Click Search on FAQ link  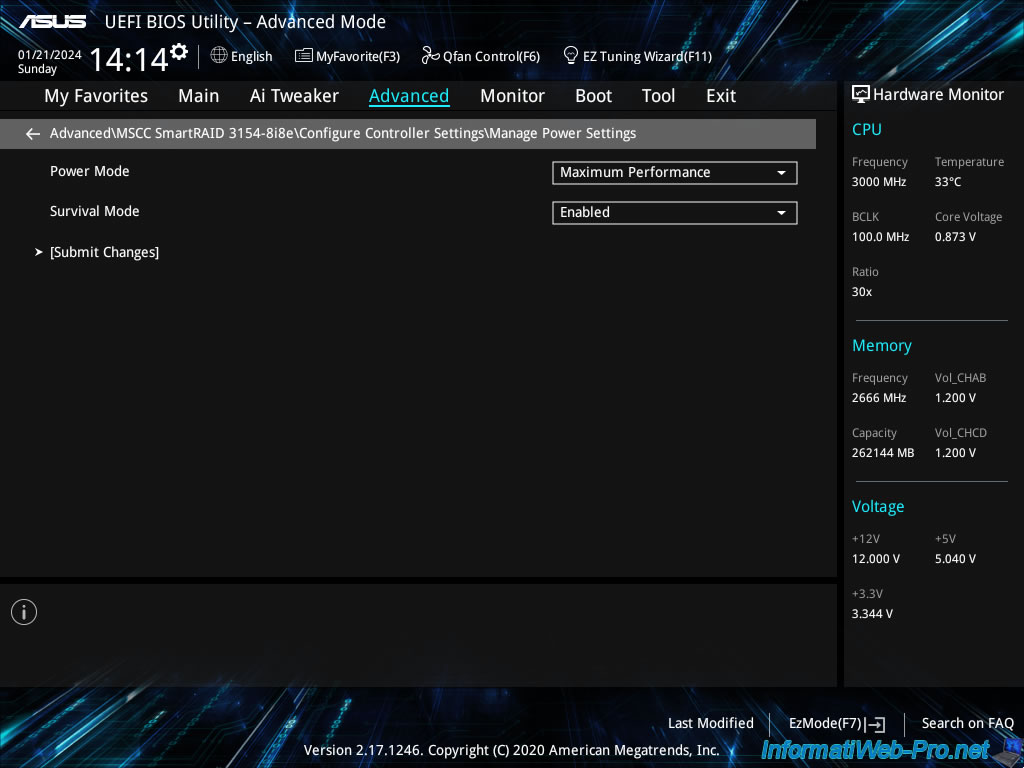tap(967, 723)
